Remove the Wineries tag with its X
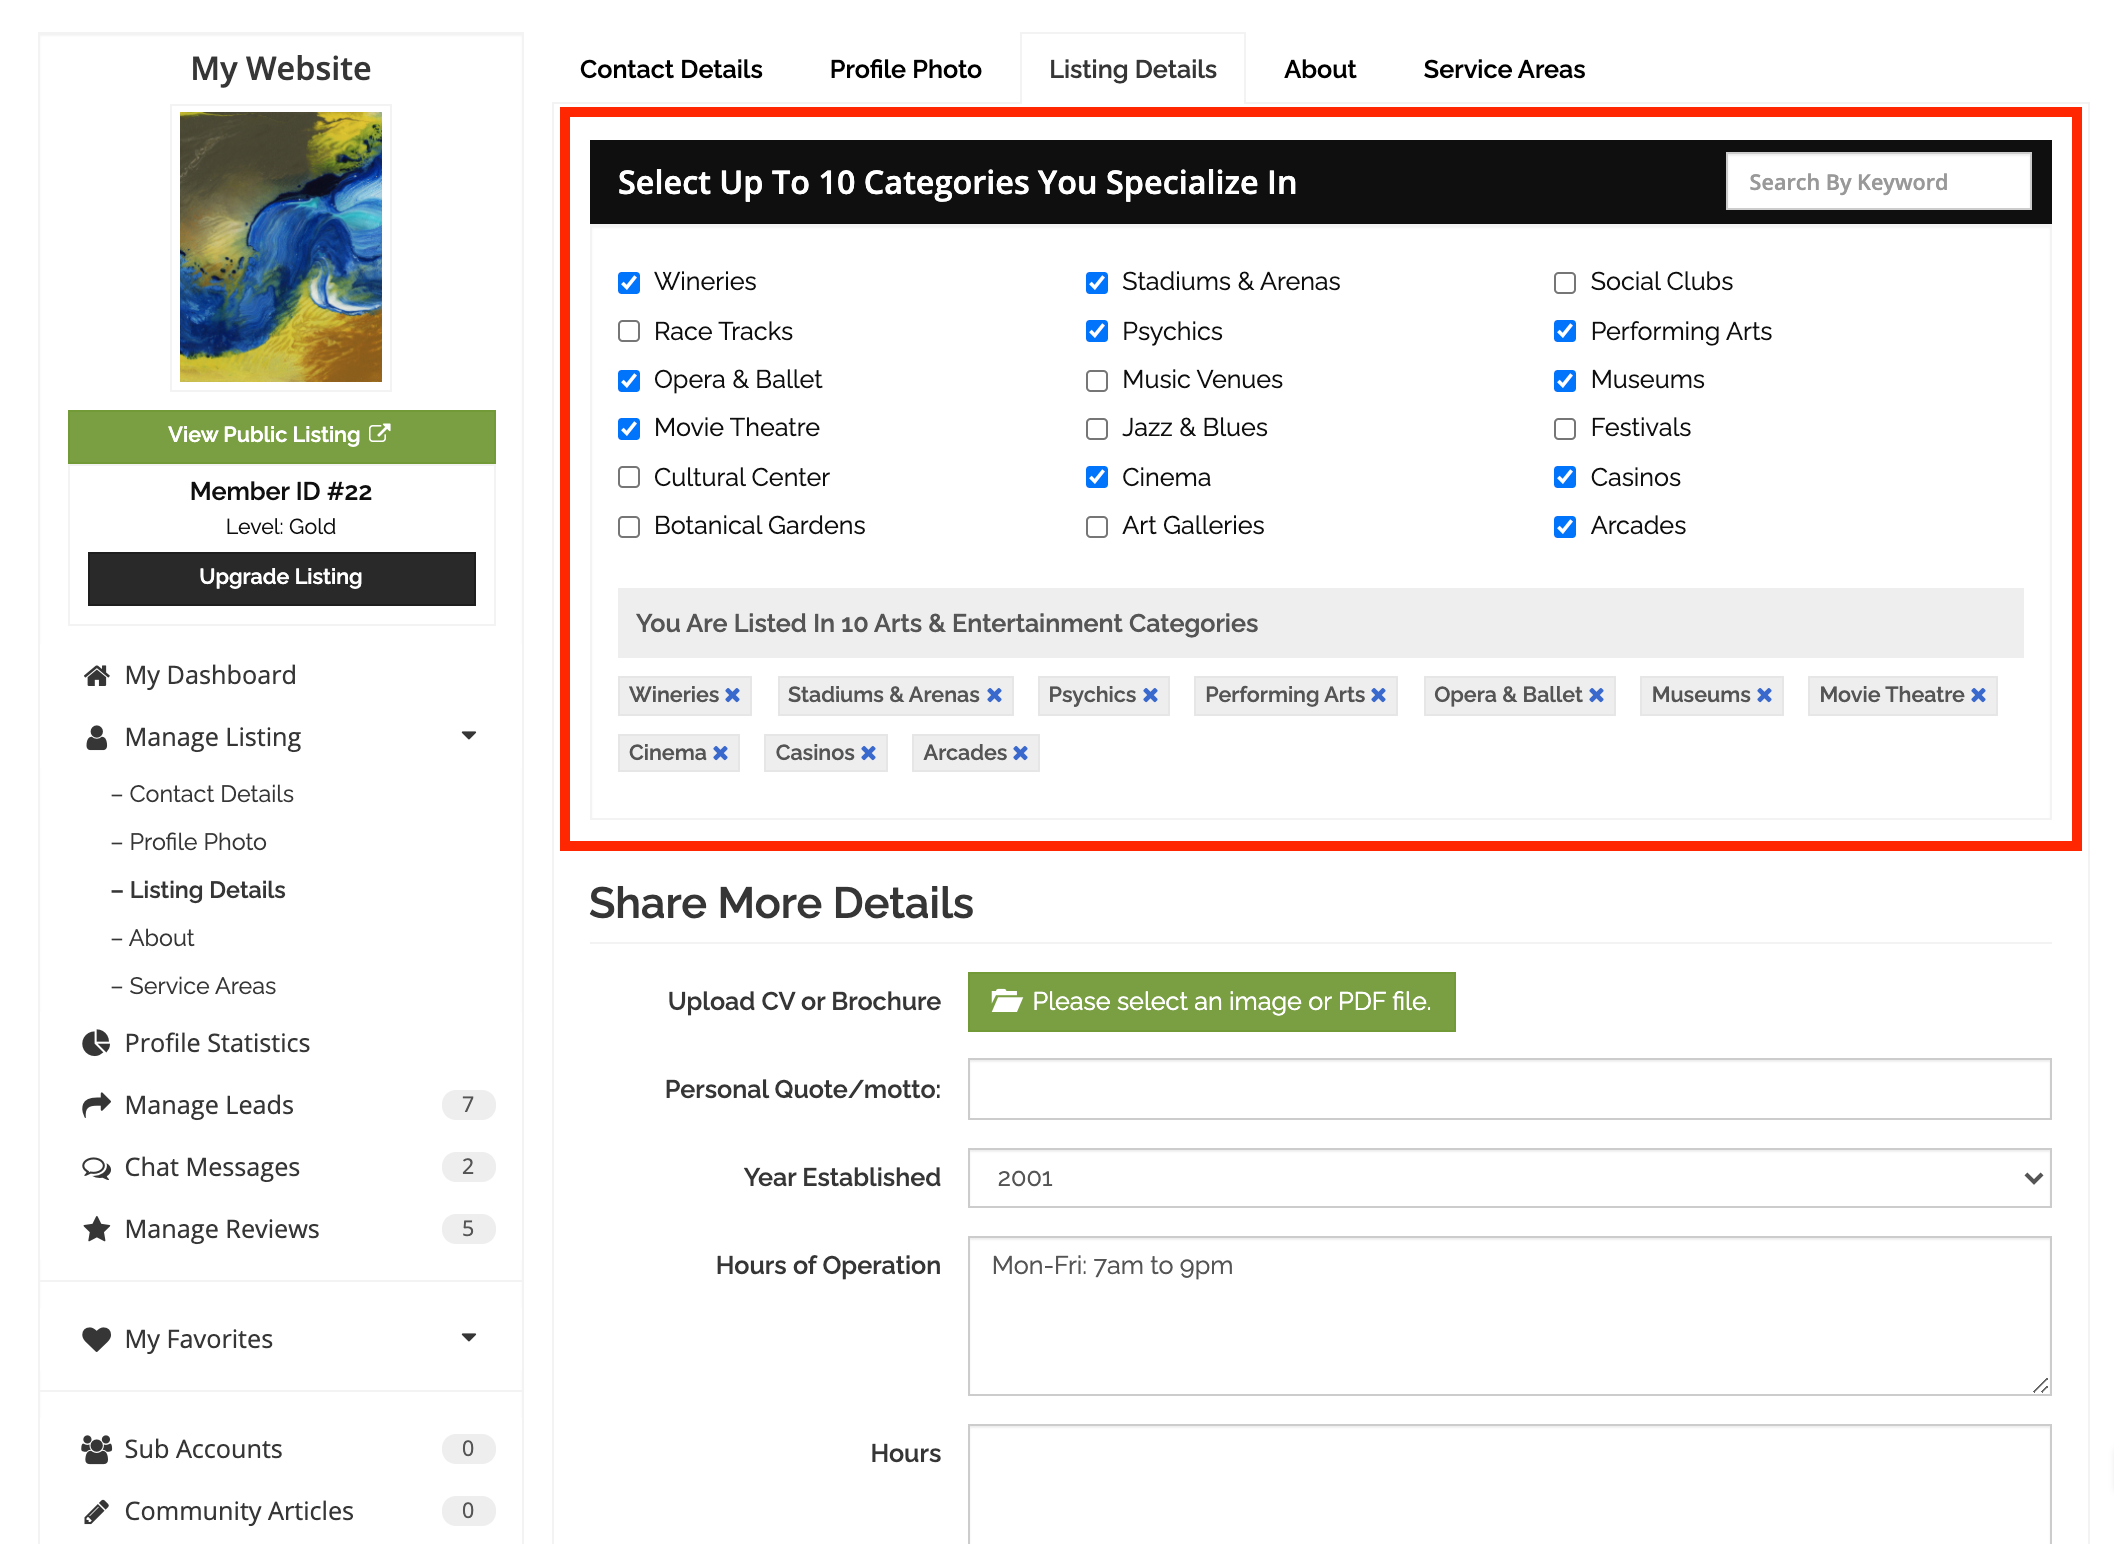The height and width of the screenshot is (1544, 2114). coord(733,695)
